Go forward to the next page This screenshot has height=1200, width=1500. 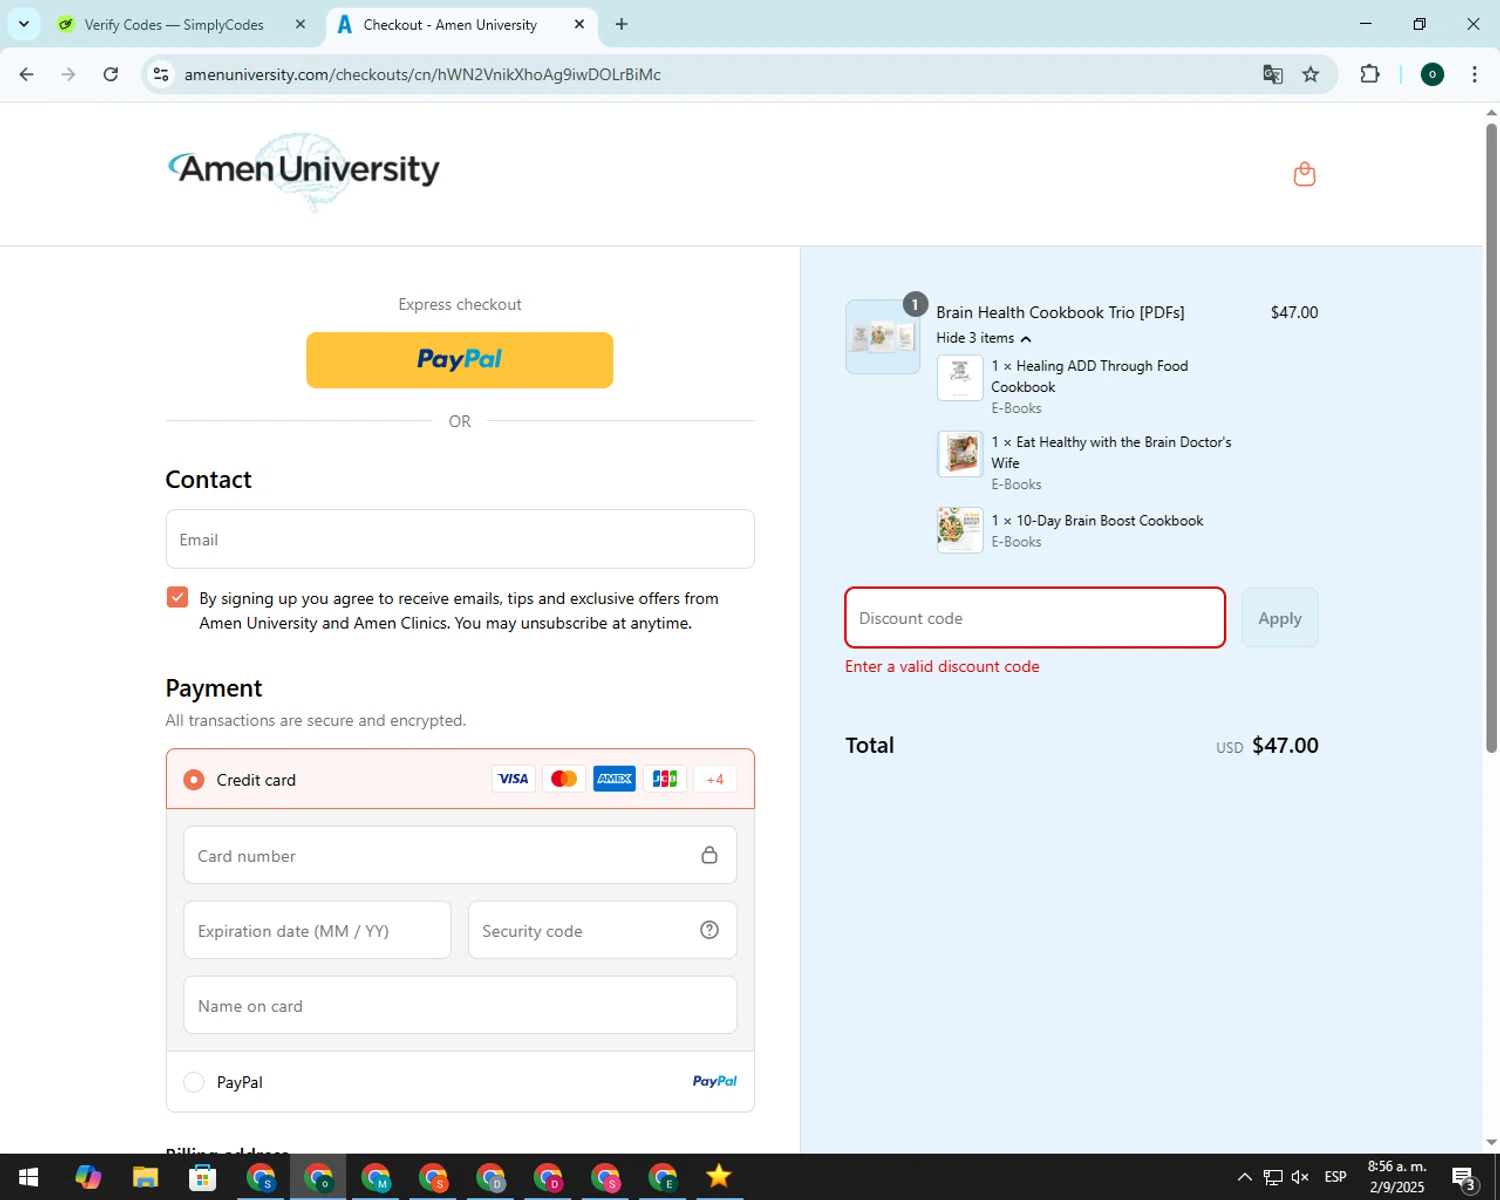click(x=68, y=74)
